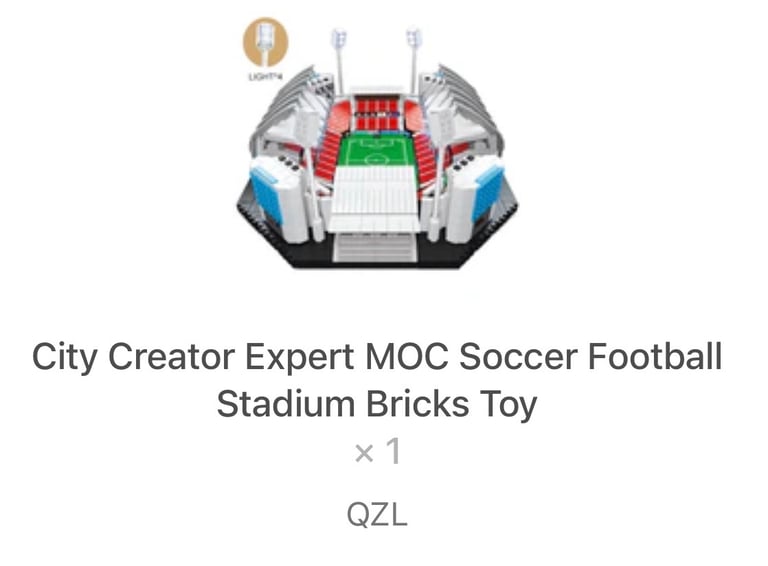
Task: Click the Stadium Bricks Toy title line
Action: (x=377, y=404)
